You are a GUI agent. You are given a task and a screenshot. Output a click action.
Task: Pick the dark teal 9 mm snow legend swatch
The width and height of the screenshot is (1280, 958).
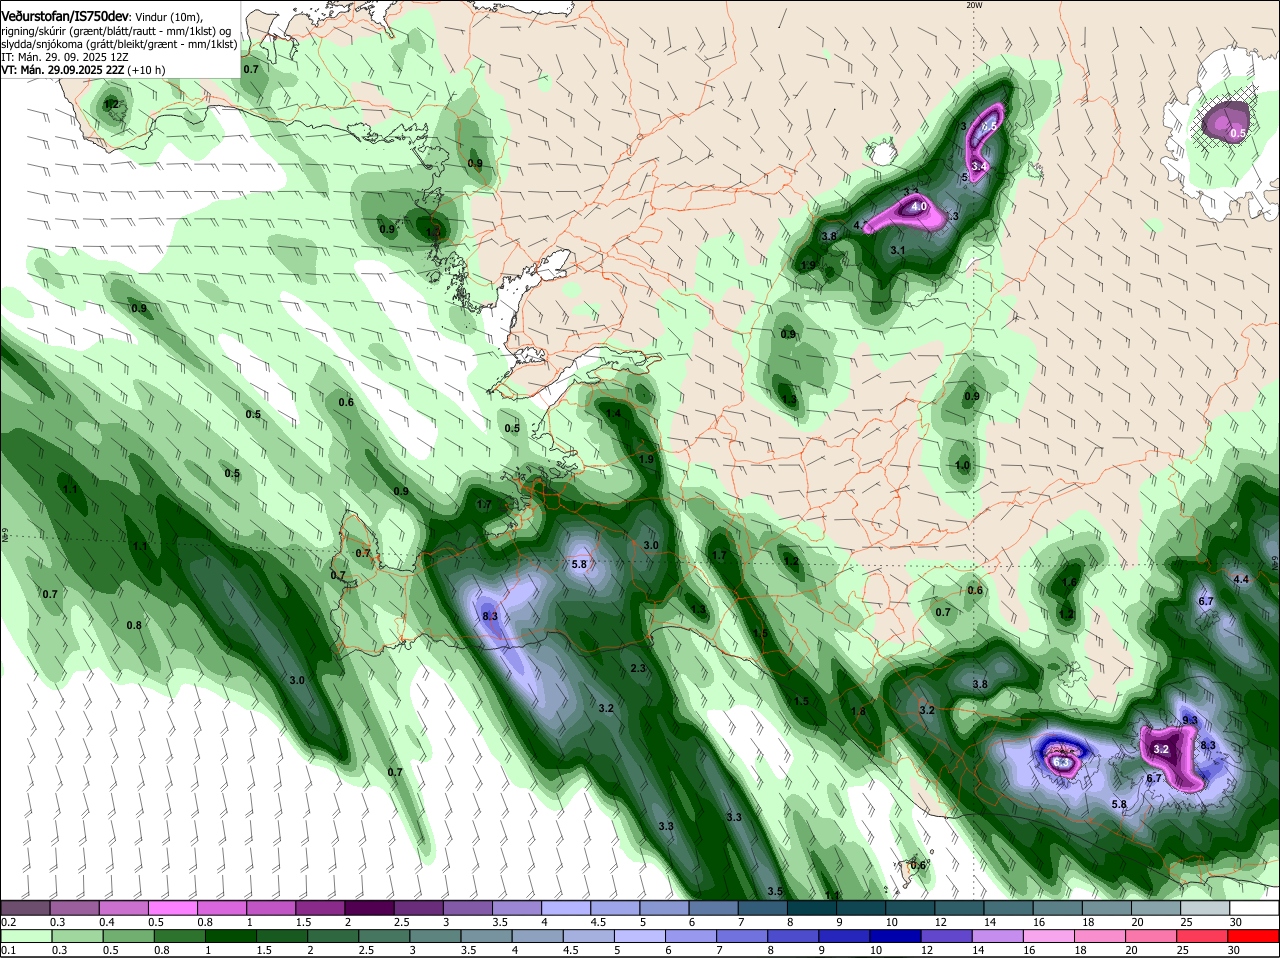860,908
